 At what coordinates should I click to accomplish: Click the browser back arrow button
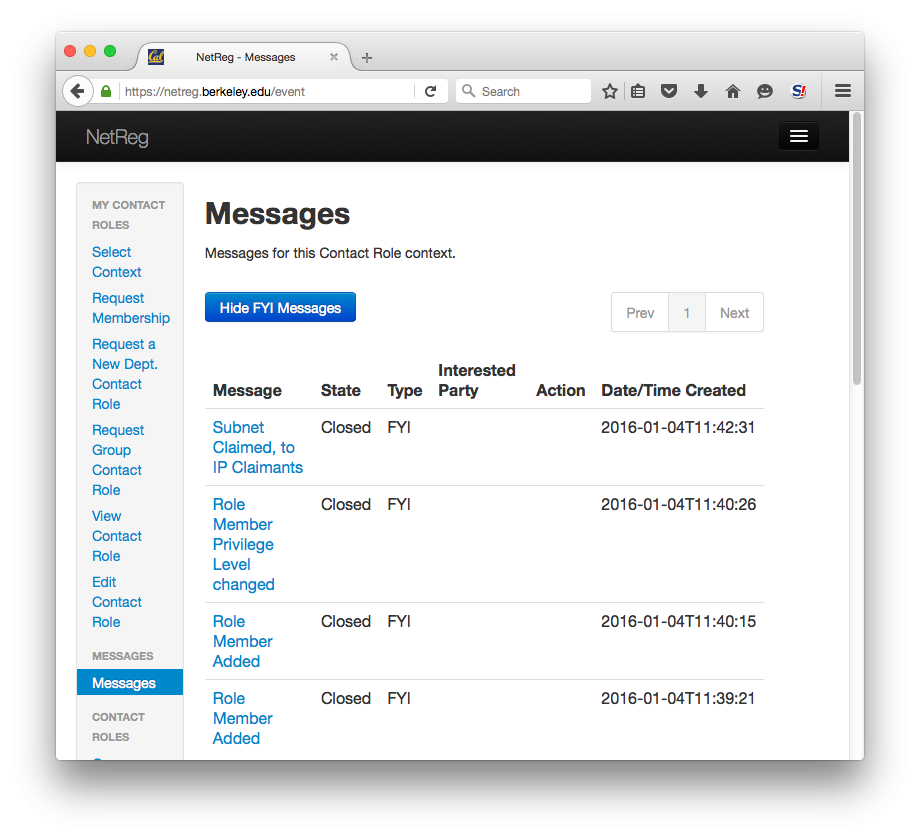77,92
